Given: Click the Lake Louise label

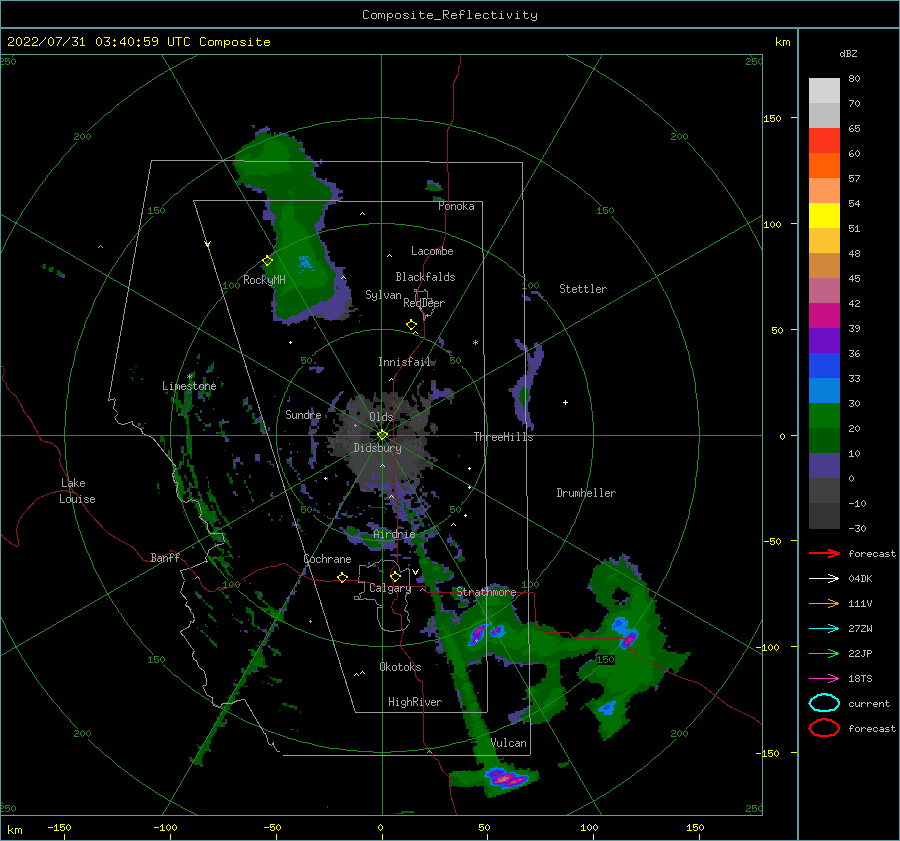Looking at the screenshot, I should tap(77, 491).
